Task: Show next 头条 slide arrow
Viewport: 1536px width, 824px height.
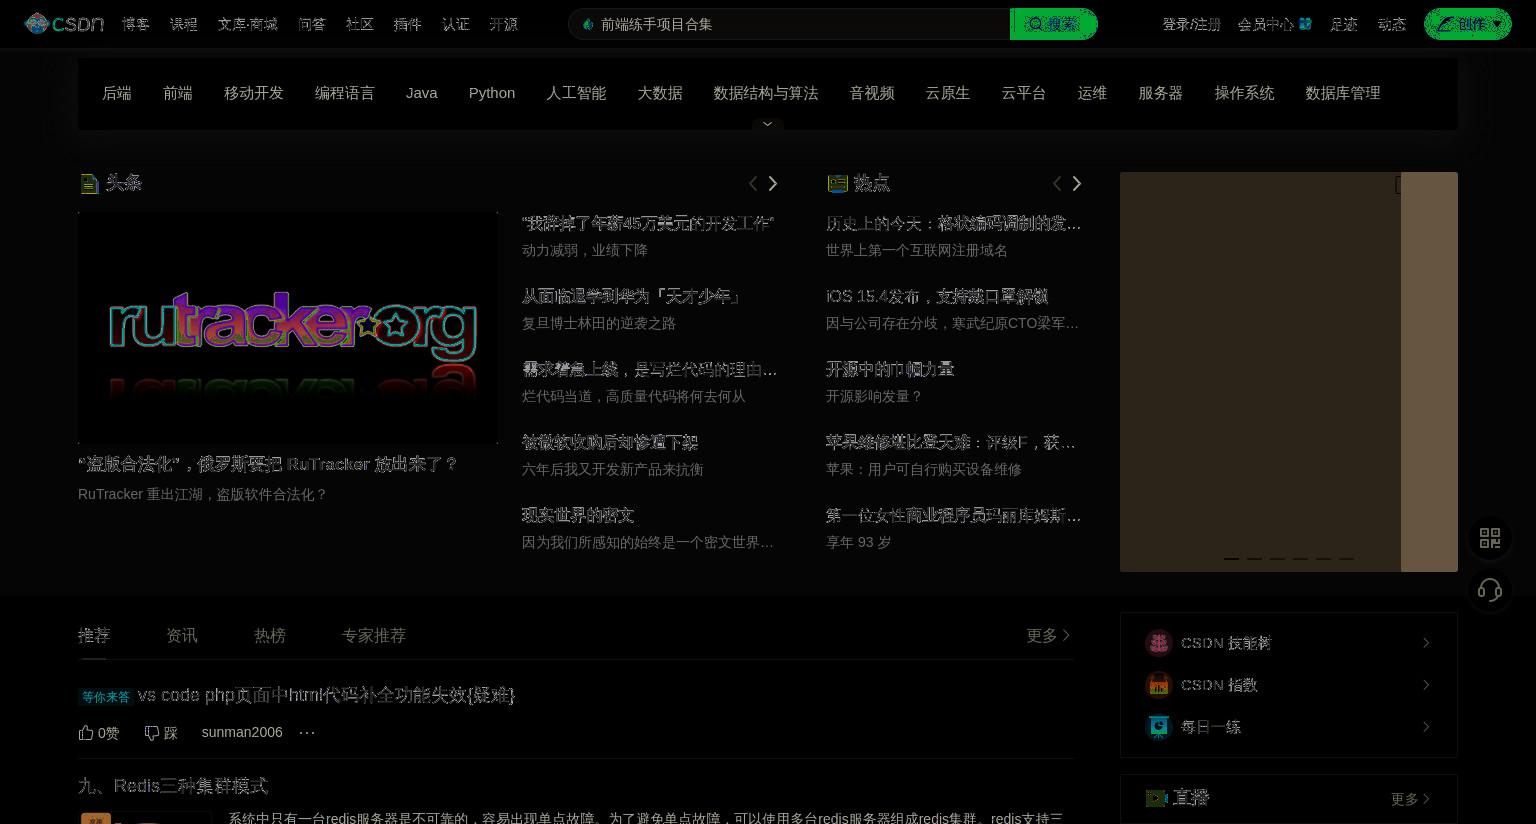Action: tap(772, 183)
